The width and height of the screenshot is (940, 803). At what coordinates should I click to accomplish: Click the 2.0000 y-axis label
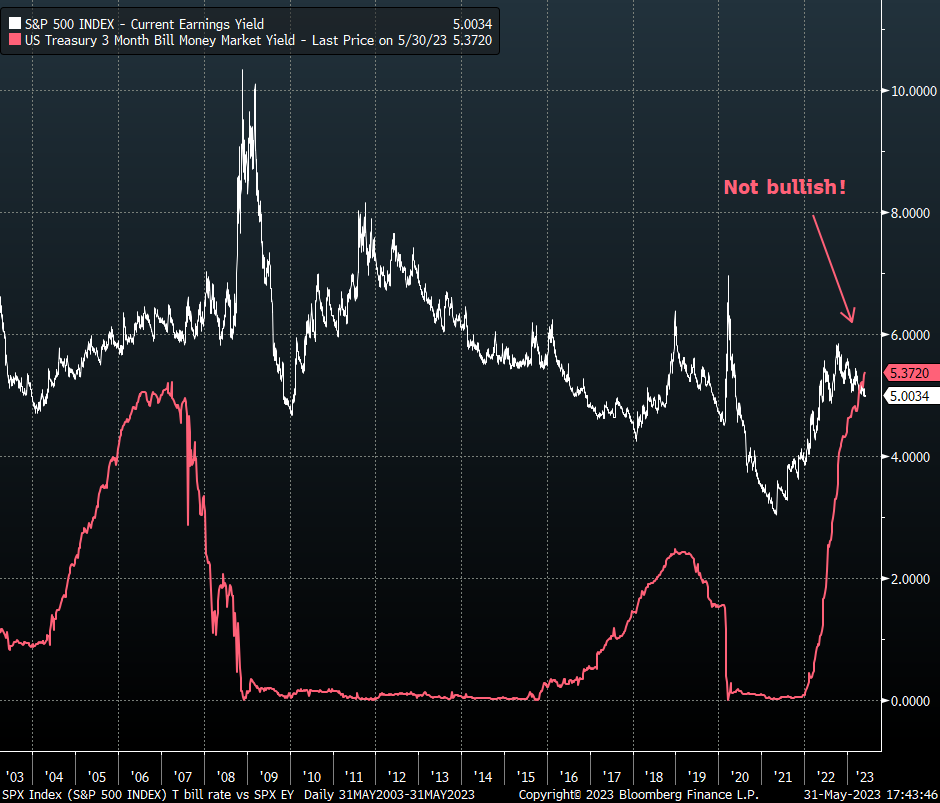click(x=912, y=579)
